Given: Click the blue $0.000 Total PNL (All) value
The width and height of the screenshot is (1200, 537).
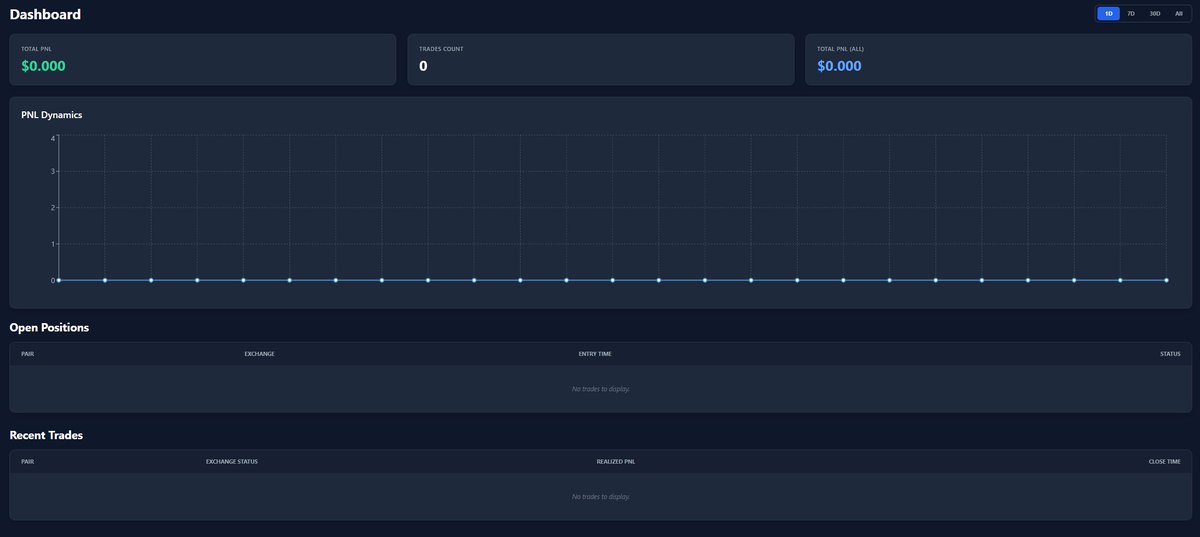Looking at the screenshot, I should click(839, 66).
